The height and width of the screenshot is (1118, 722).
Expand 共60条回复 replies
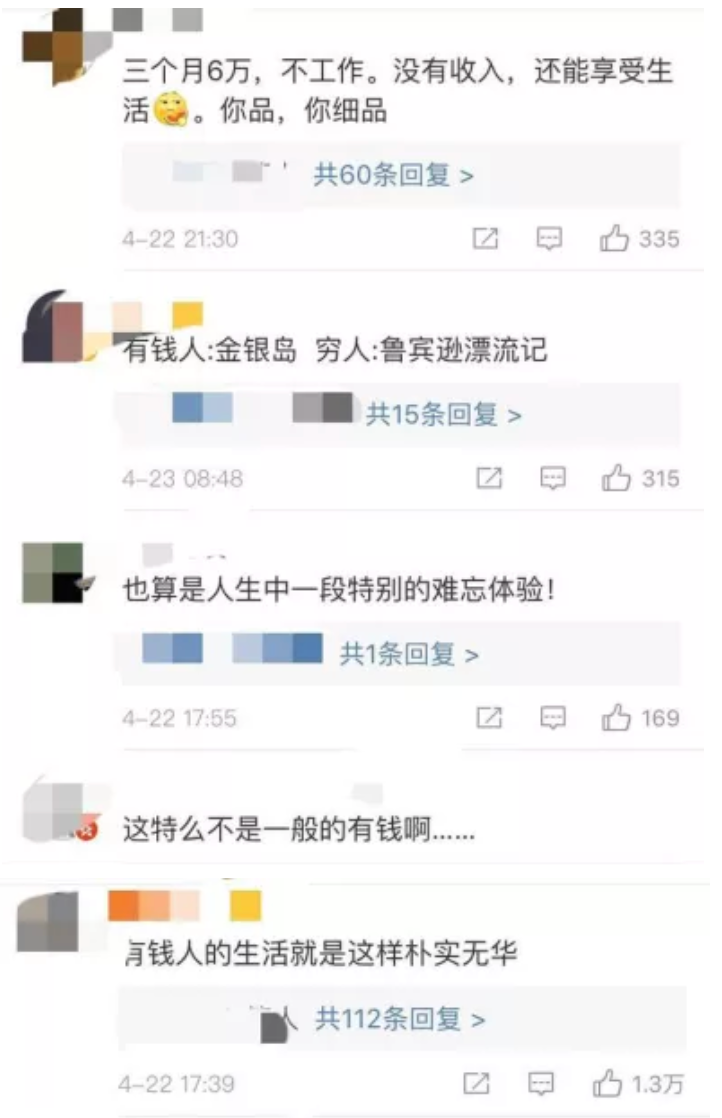click(x=393, y=175)
